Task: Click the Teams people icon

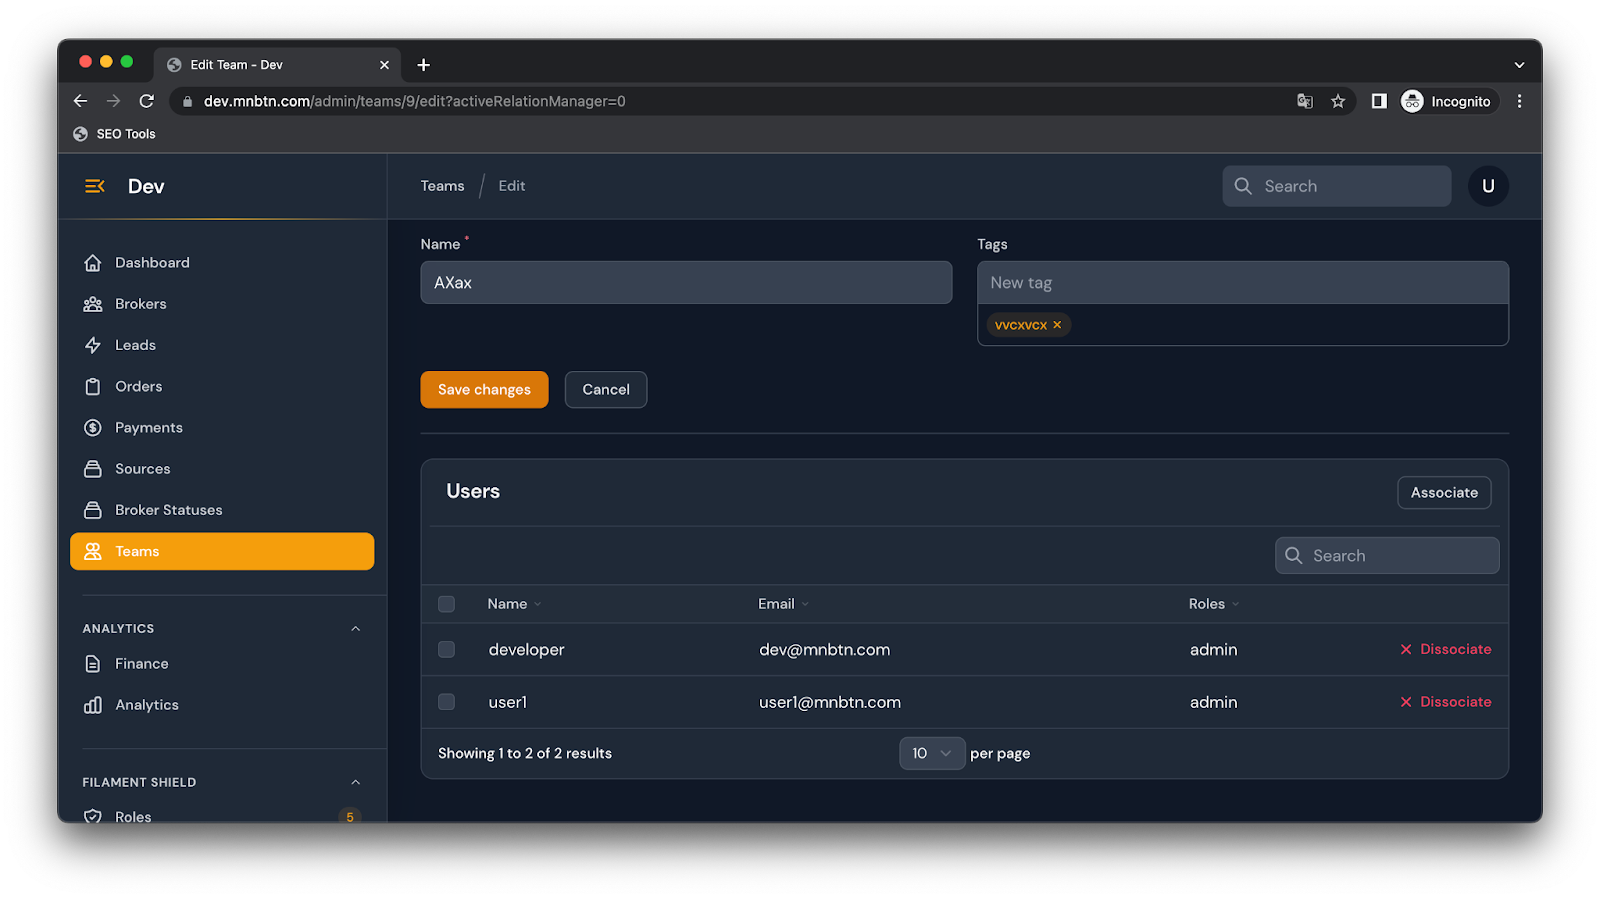Action: [x=93, y=551]
